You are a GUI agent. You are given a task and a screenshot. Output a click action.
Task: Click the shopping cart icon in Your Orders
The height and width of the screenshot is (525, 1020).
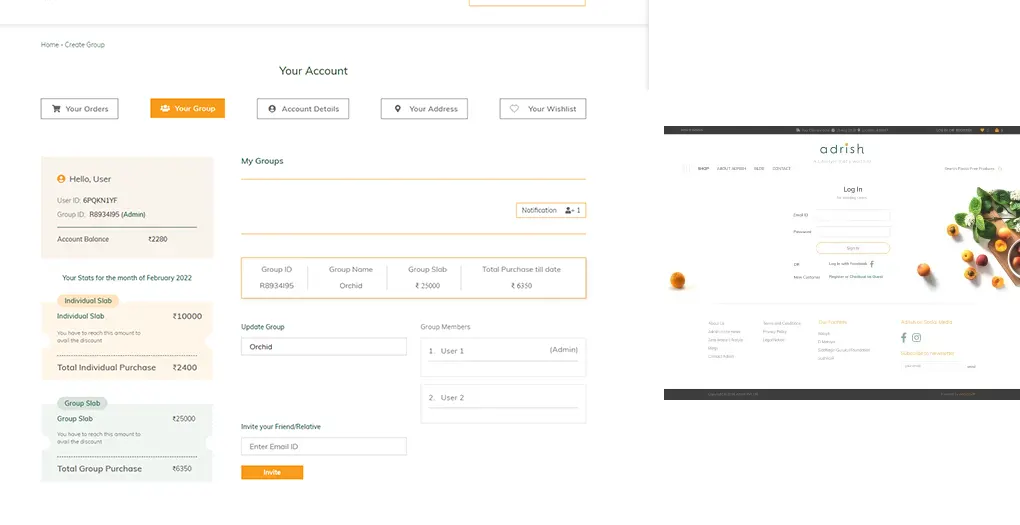pos(56,109)
